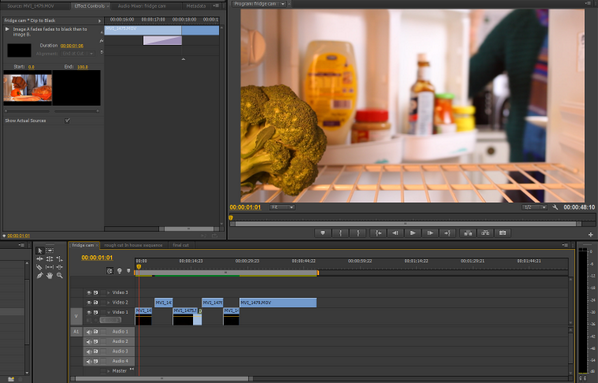Screen dimensions: 598x383
Task: Select the Razor tool
Action: pyautogui.click(x=40, y=267)
